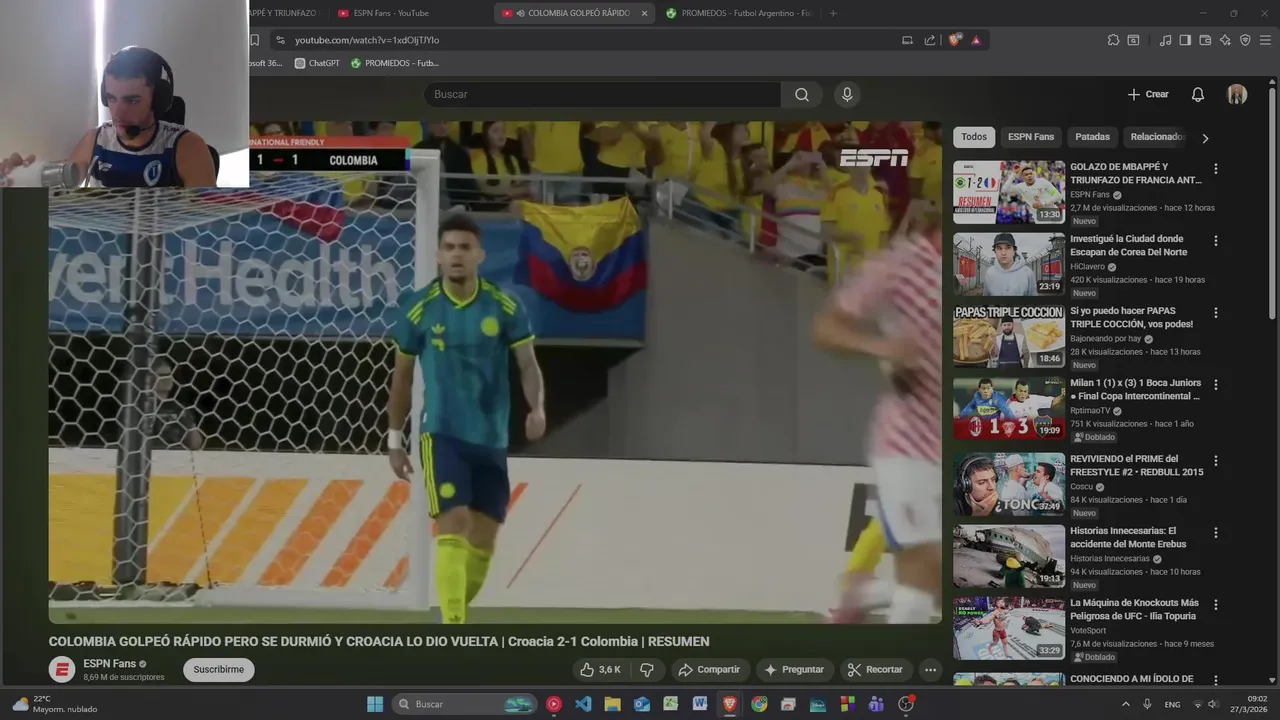Open Brave Leo AI sparkle icon
This screenshot has width=1280, height=720.
coord(1225,40)
